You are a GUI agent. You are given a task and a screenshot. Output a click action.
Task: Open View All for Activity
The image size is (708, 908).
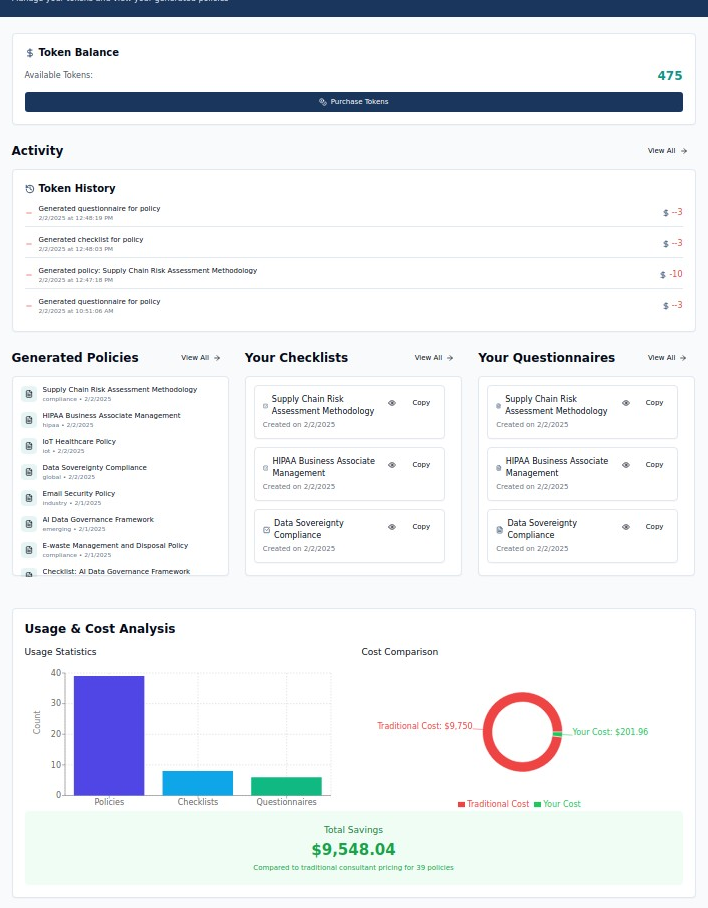[667, 151]
